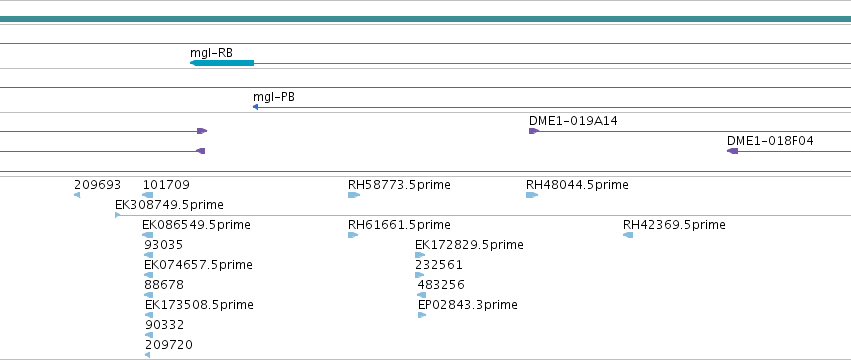Select the 483256 feature glyph
Screen dimensions: 851x360
[x=422, y=295]
